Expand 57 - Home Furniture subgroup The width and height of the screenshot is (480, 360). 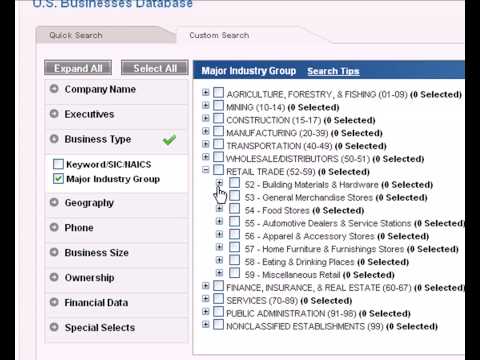click(x=219, y=247)
